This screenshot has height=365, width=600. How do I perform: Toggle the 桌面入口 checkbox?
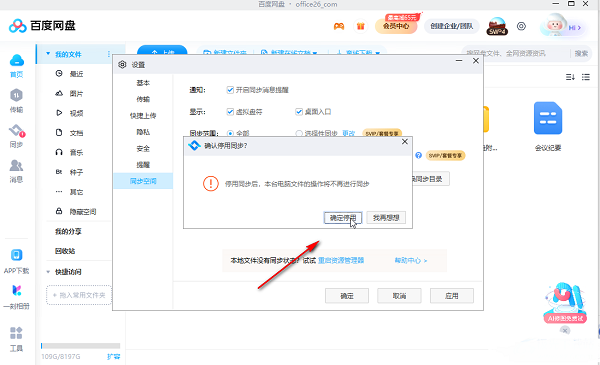pyautogui.click(x=299, y=112)
